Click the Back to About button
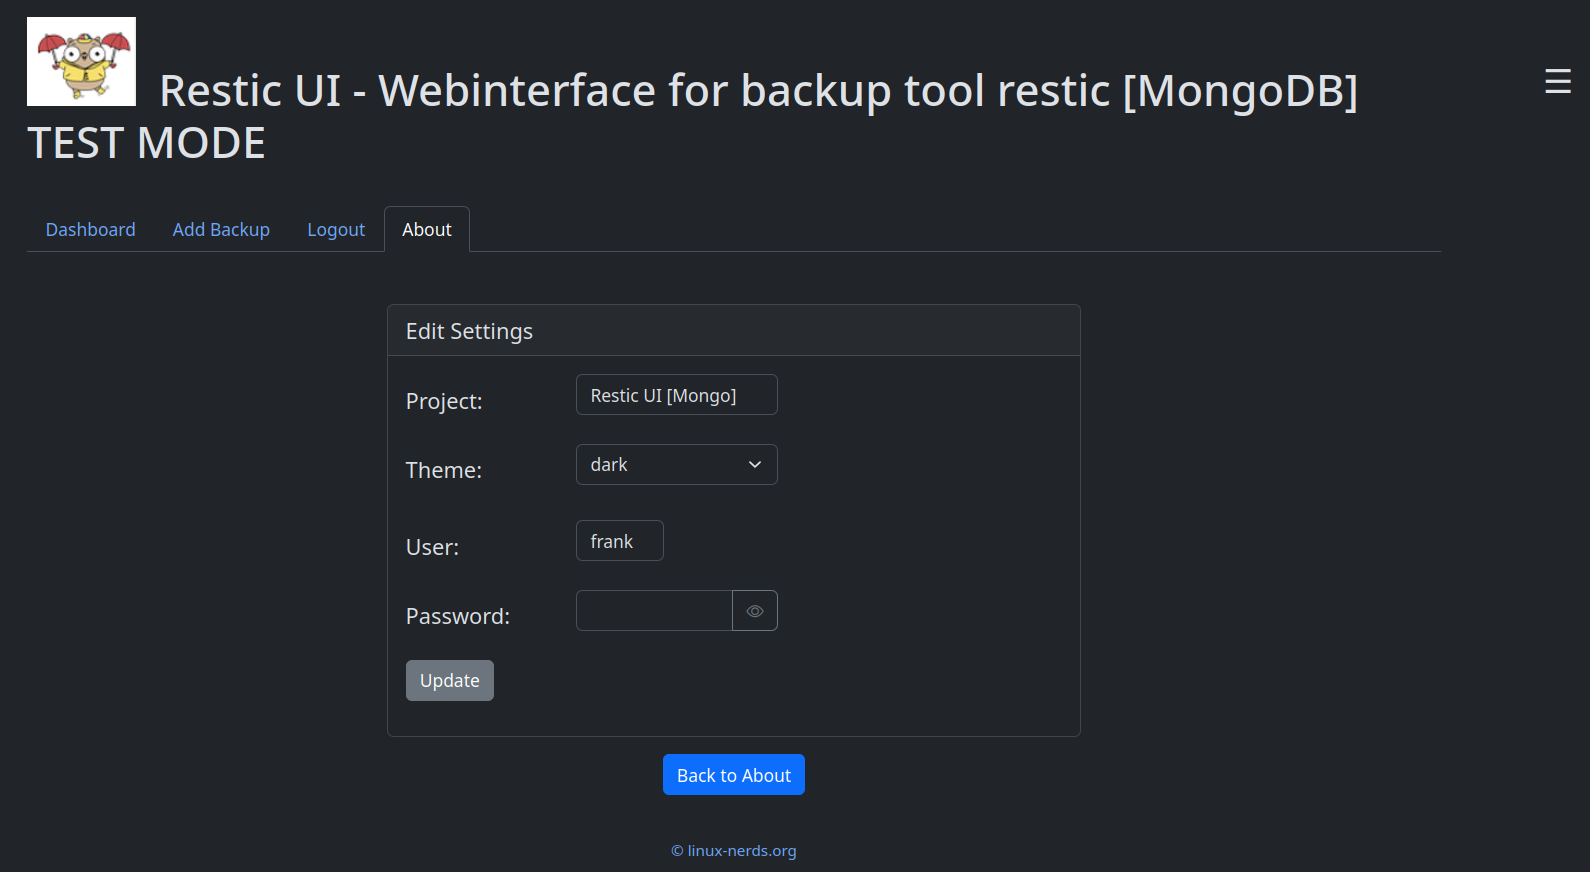Viewport: 1590px width, 872px height. click(734, 775)
